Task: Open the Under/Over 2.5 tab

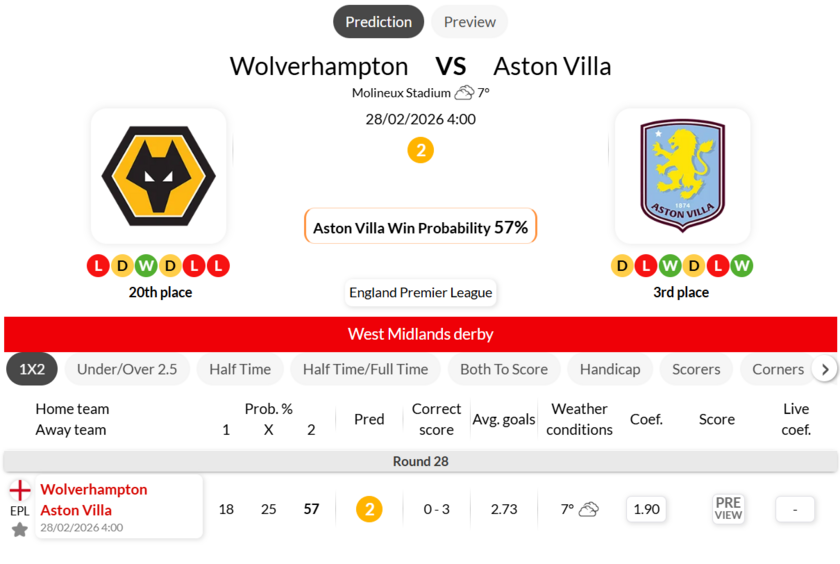Action: pyautogui.click(x=127, y=369)
